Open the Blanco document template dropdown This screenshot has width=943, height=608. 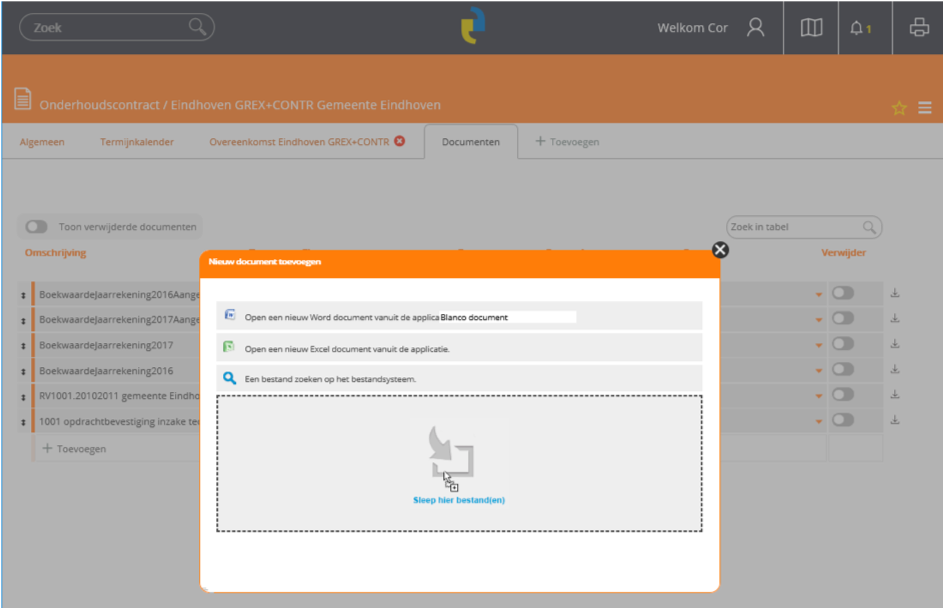[507, 317]
